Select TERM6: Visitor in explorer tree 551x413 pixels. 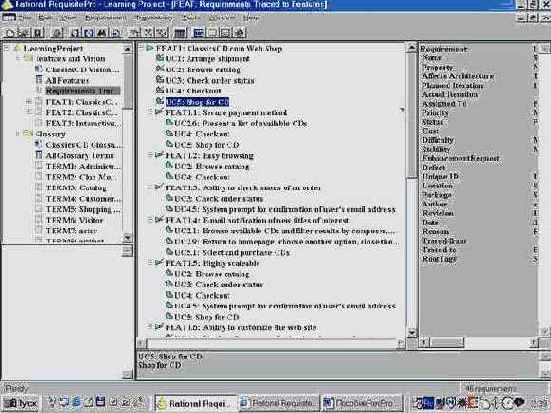pyautogui.click(x=74, y=220)
